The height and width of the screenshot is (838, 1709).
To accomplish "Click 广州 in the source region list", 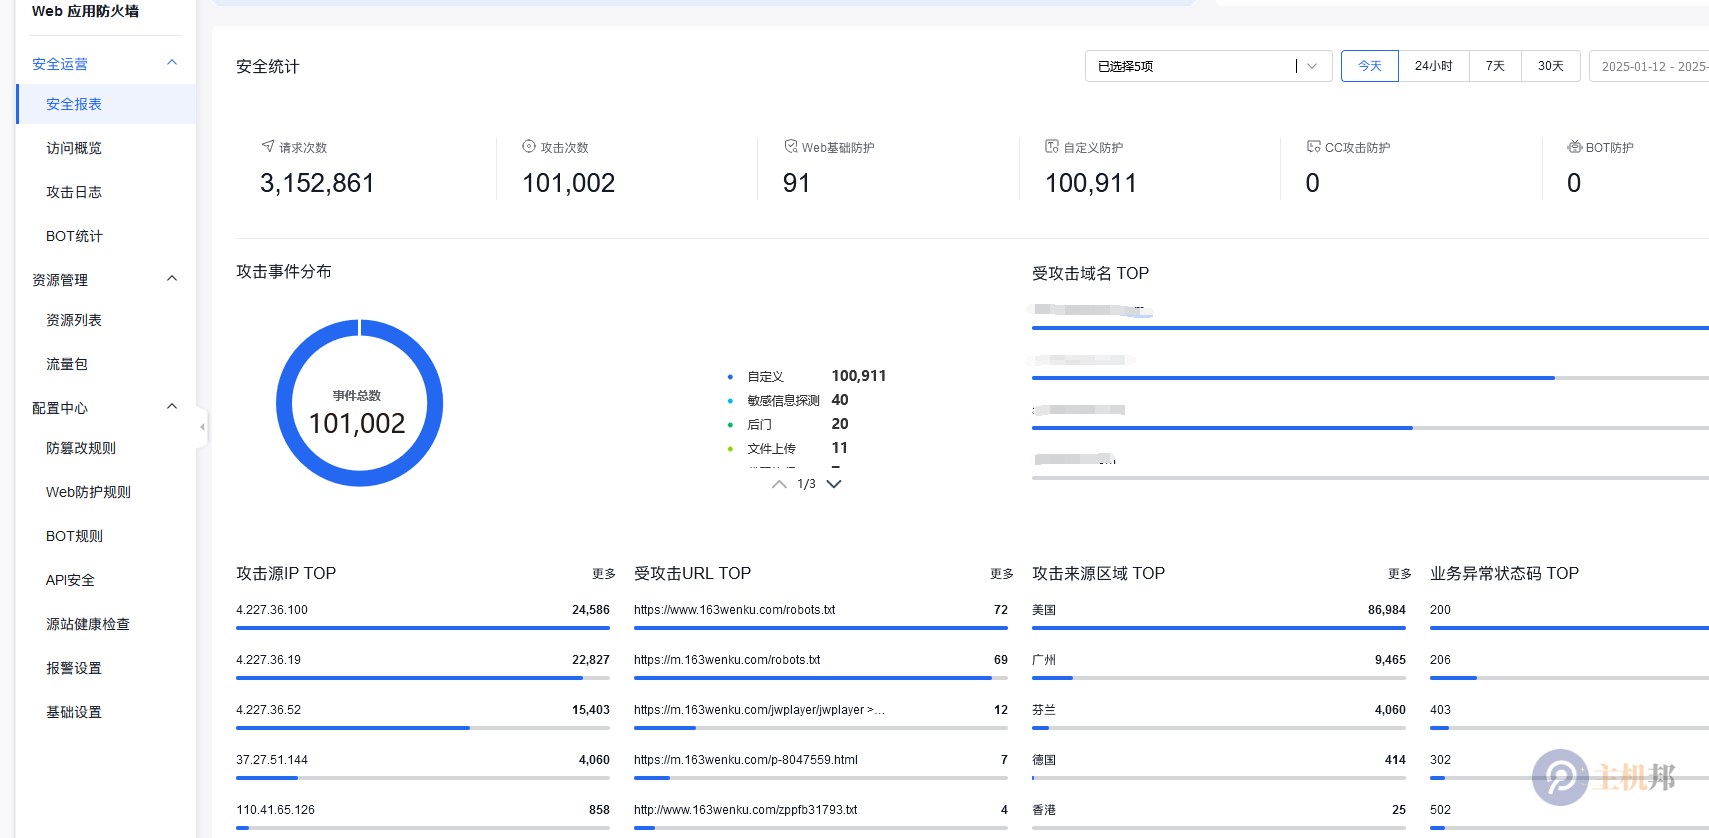I will click(x=1044, y=660).
